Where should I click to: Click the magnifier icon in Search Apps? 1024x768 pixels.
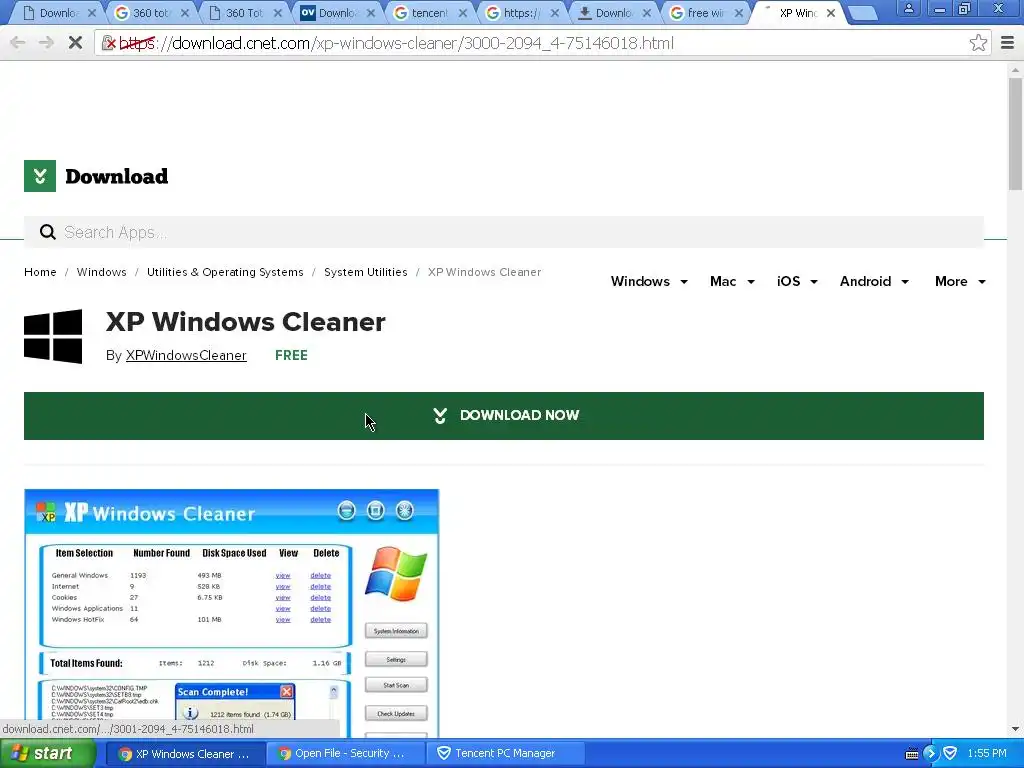[x=48, y=232]
